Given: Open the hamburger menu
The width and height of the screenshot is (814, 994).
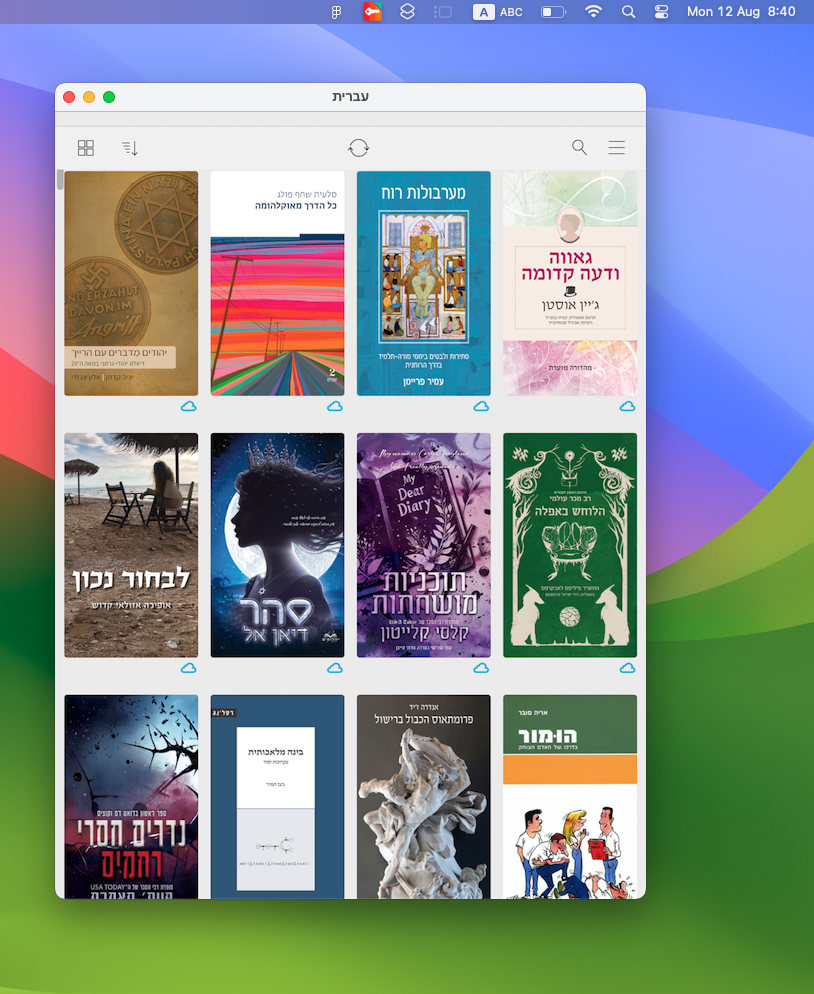Looking at the screenshot, I should pos(617,147).
